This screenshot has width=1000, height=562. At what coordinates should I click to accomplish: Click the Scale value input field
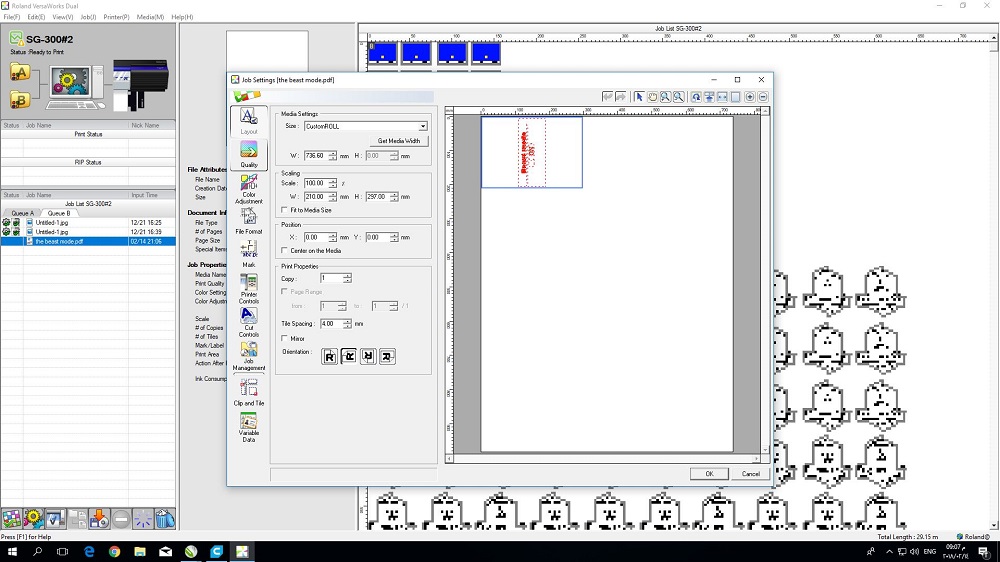click(x=316, y=183)
